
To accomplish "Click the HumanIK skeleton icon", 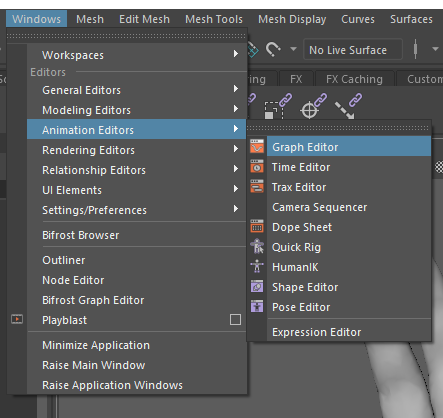I will pyautogui.click(x=257, y=266).
